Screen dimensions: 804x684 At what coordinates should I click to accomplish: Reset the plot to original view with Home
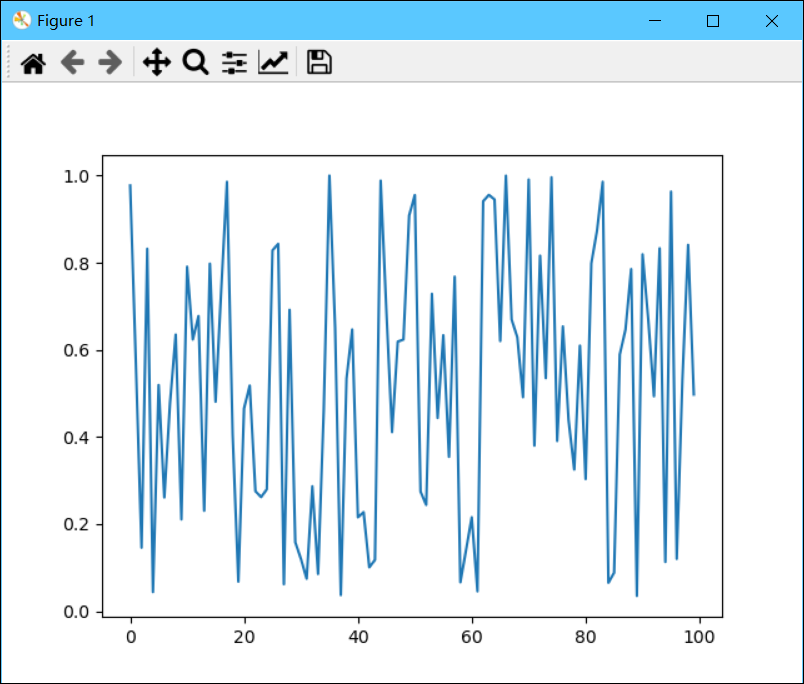tap(33, 64)
